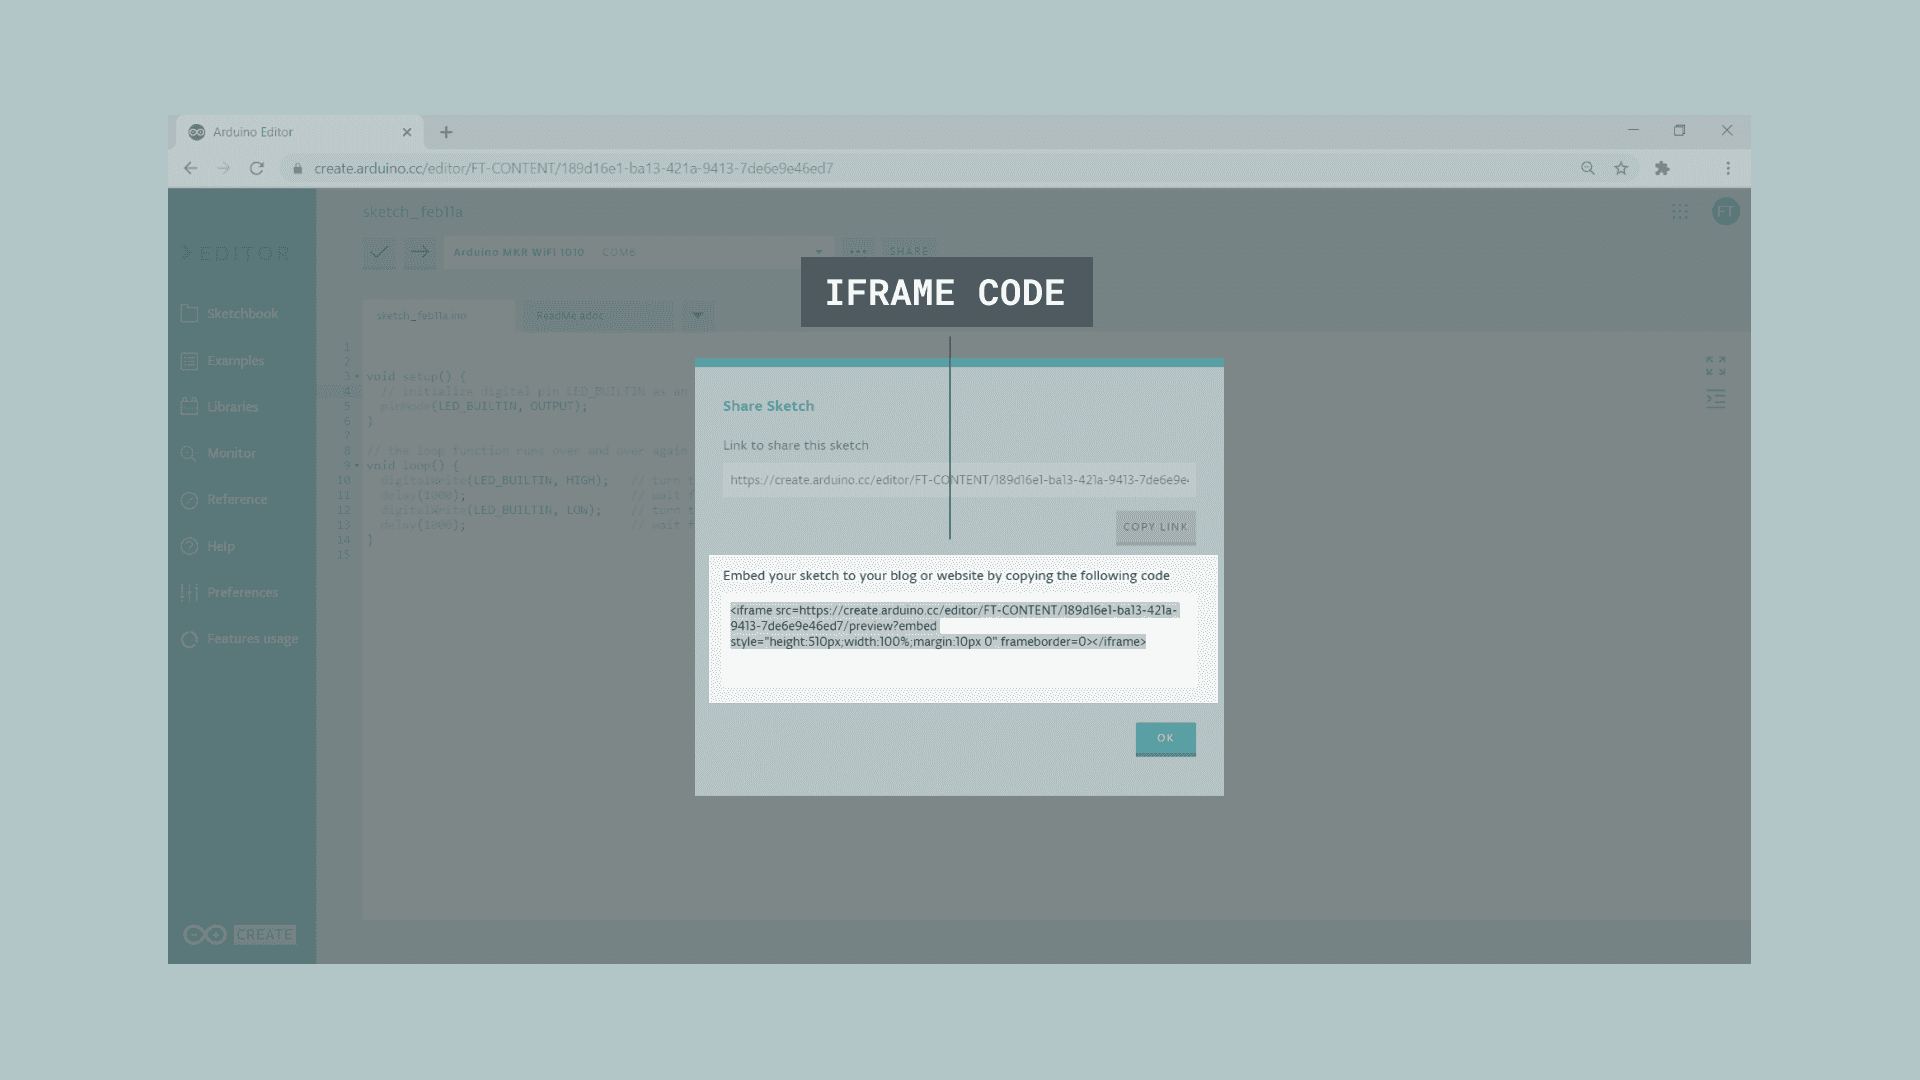Image resolution: width=1920 pixels, height=1080 pixels.
Task: Bookmark page with star icon
Action: point(1621,168)
